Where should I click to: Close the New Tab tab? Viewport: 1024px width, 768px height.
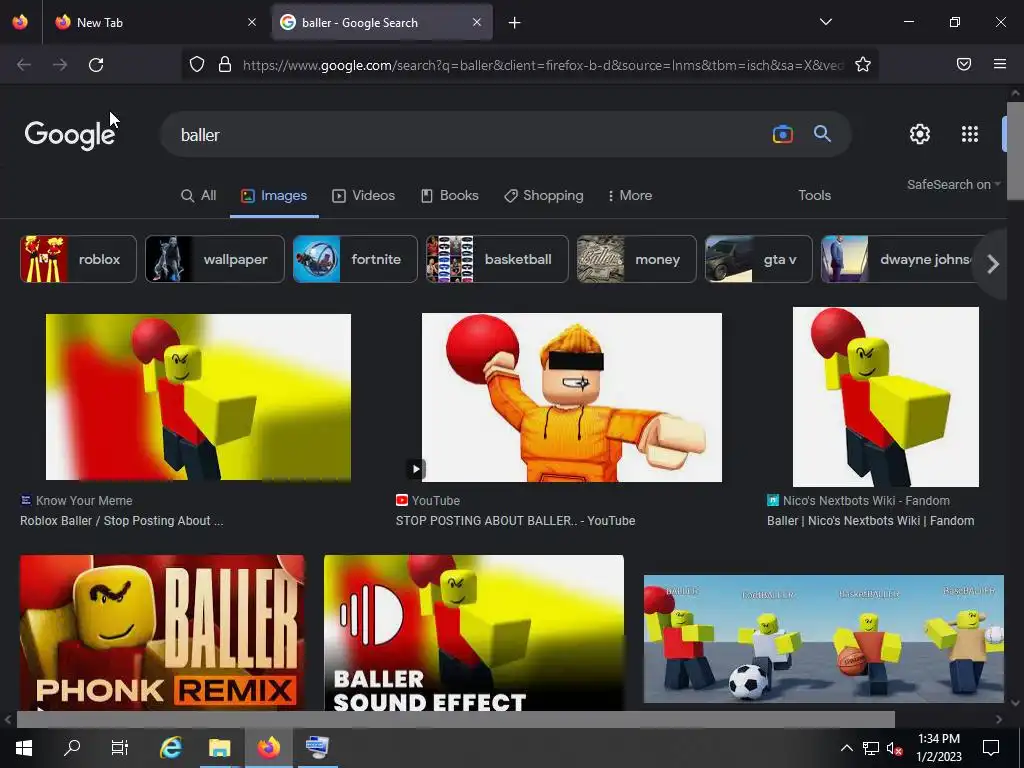pos(252,22)
